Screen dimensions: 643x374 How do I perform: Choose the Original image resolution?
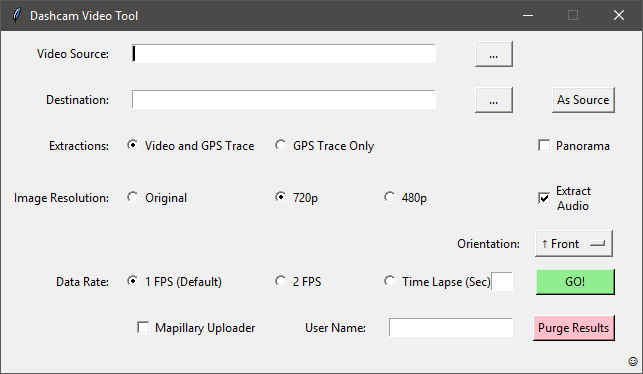(132, 197)
